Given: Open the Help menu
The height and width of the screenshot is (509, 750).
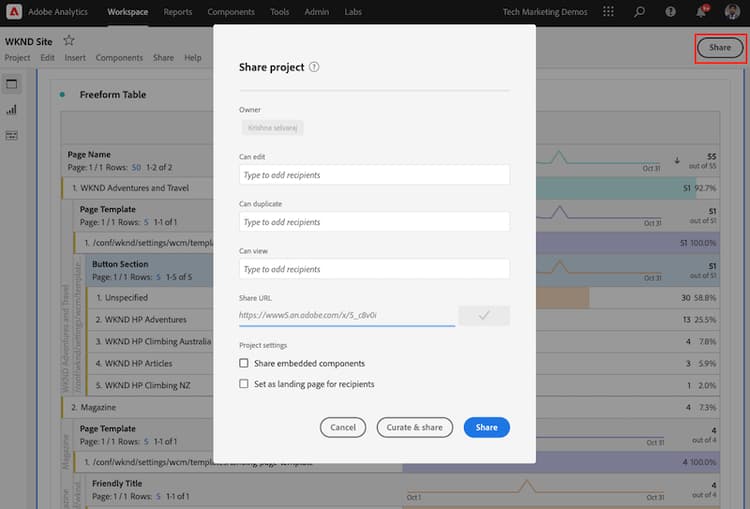Looking at the screenshot, I should (193, 57).
